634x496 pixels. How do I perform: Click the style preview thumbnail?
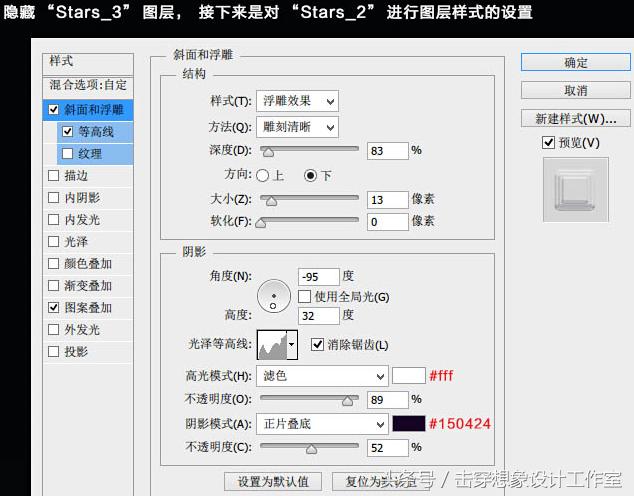click(x=576, y=190)
